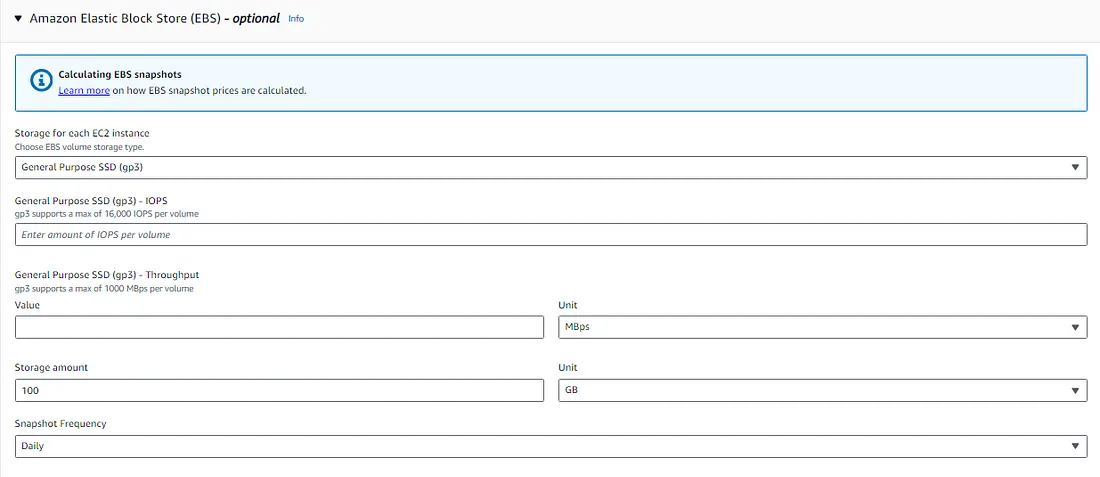Viewport: 1100px width, 477px height.
Task: Click the Info link beside the EBS heading
Action: pos(296,18)
